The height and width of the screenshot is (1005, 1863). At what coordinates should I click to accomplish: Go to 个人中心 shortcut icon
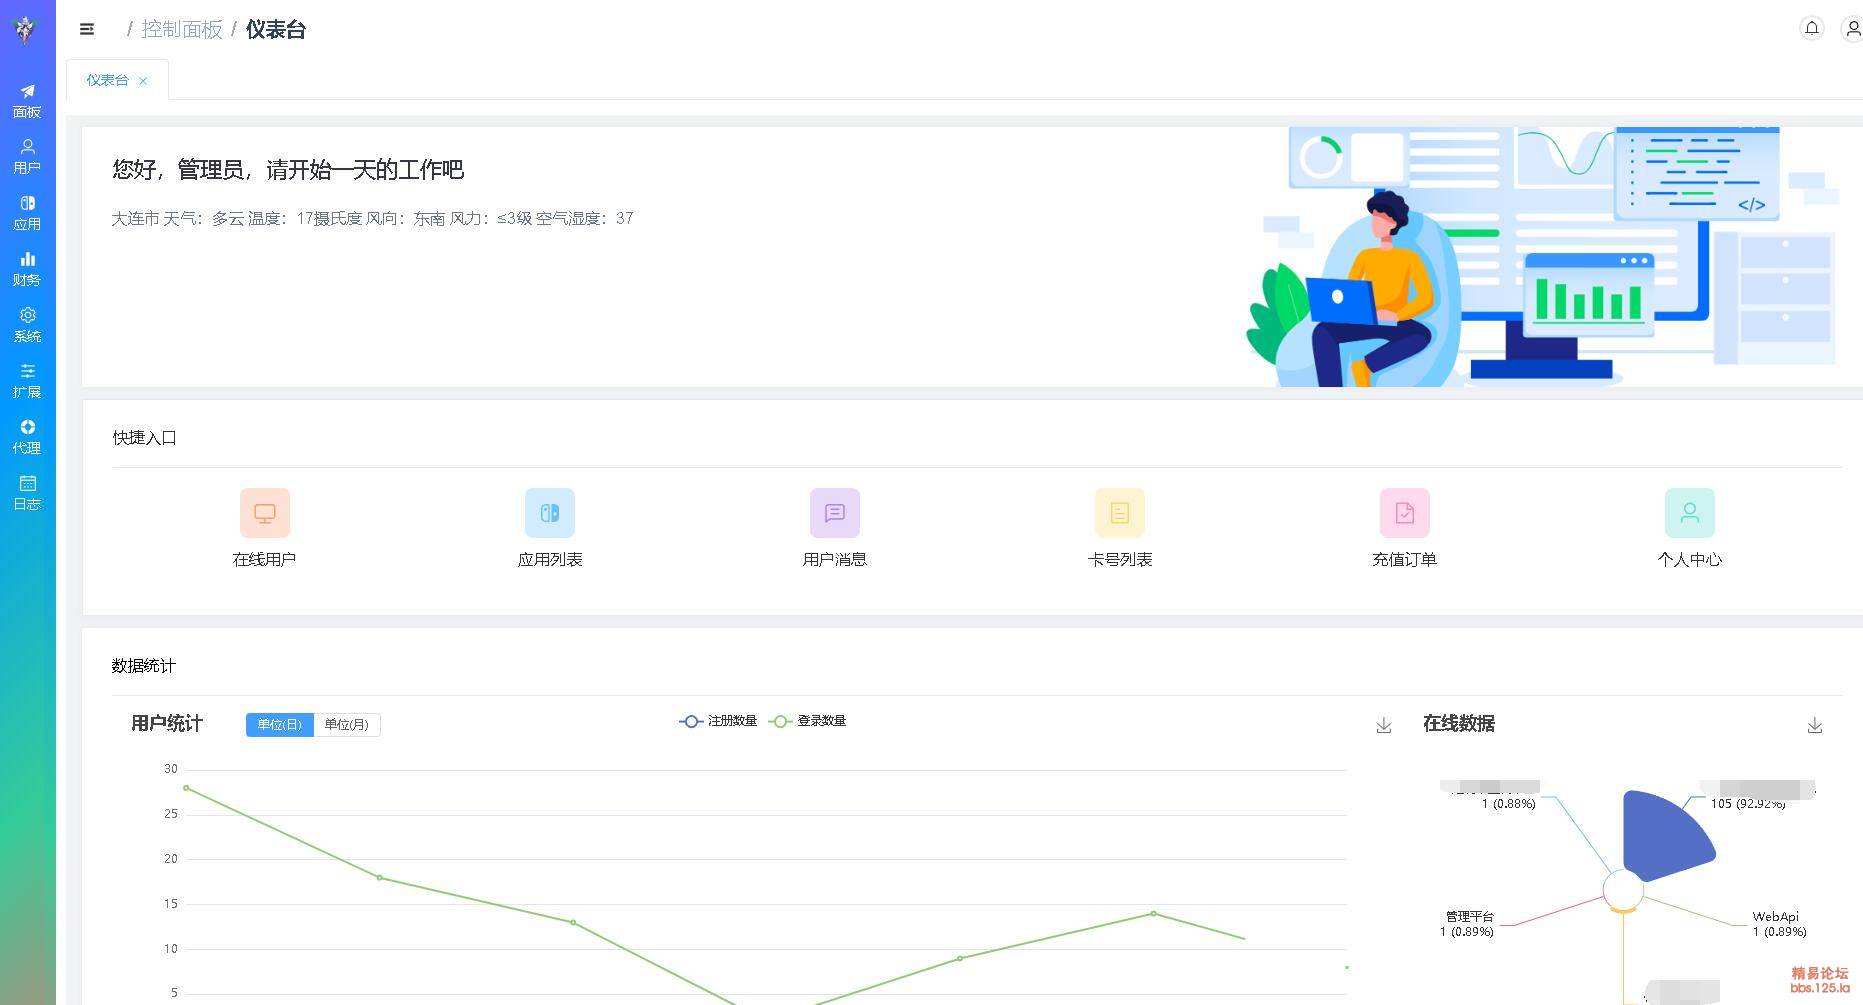[x=1689, y=513]
